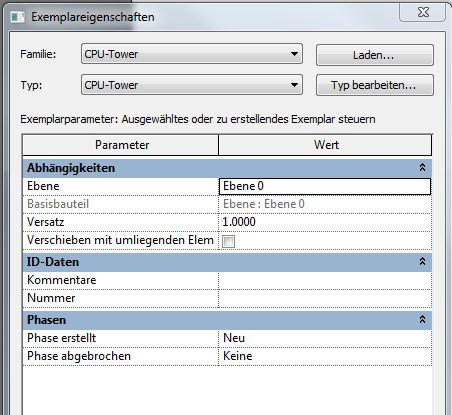This screenshot has width=452, height=415.
Task: Click the Kommentare value field
Action: [325, 280]
